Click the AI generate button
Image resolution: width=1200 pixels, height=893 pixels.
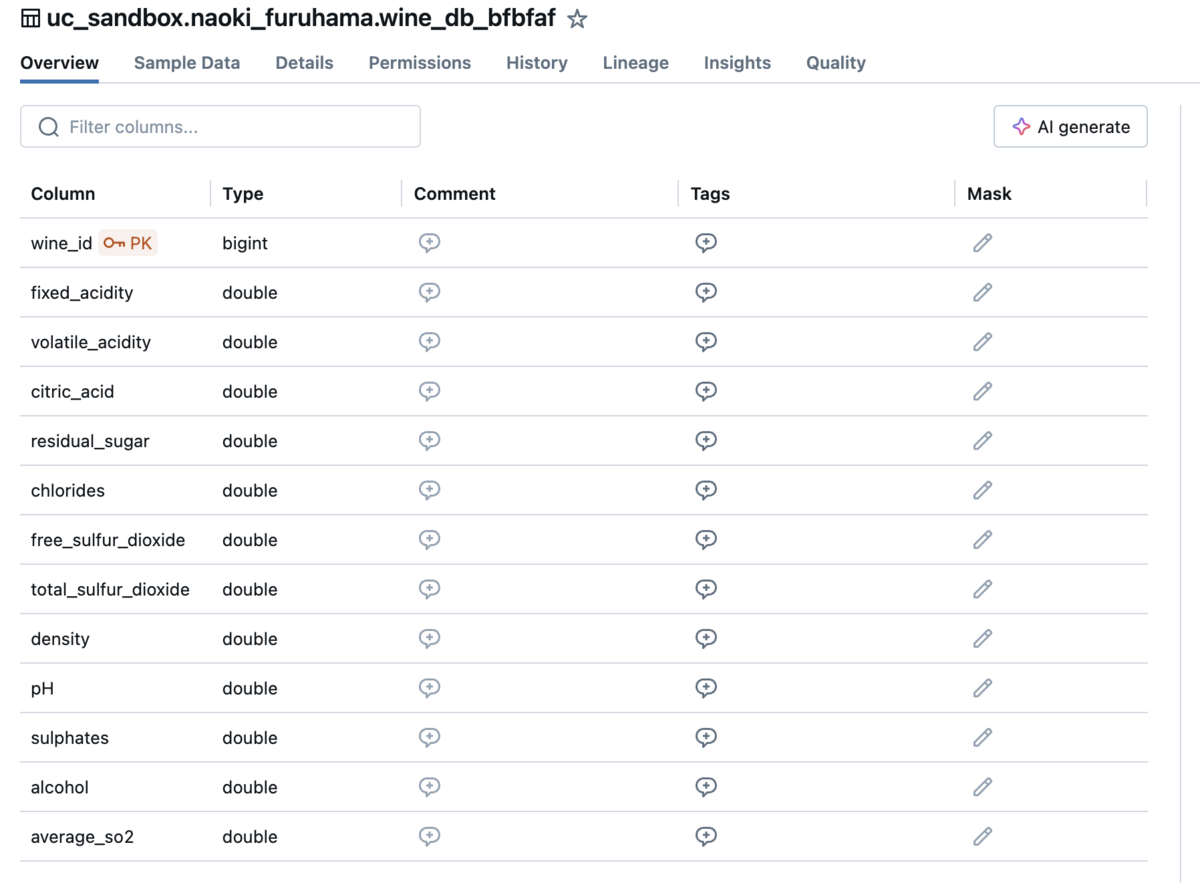point(1070,127)
